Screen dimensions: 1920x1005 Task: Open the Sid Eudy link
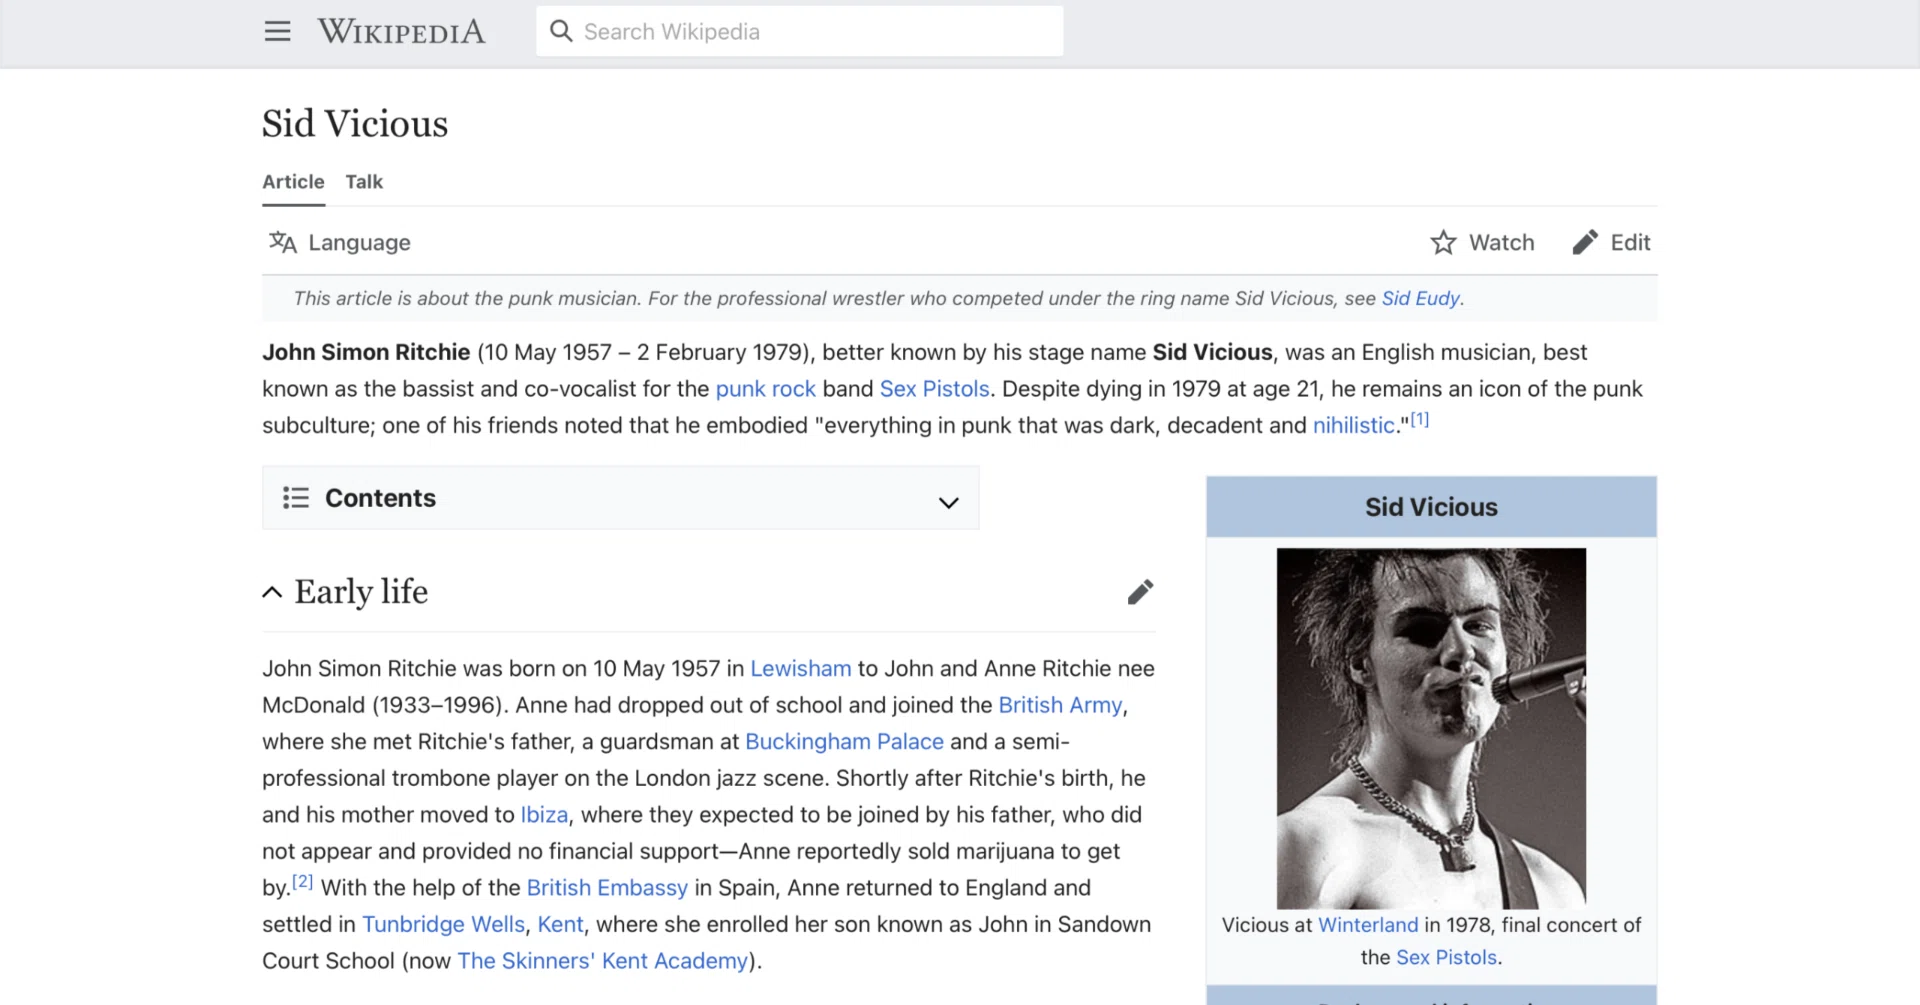click(1420, 298)
